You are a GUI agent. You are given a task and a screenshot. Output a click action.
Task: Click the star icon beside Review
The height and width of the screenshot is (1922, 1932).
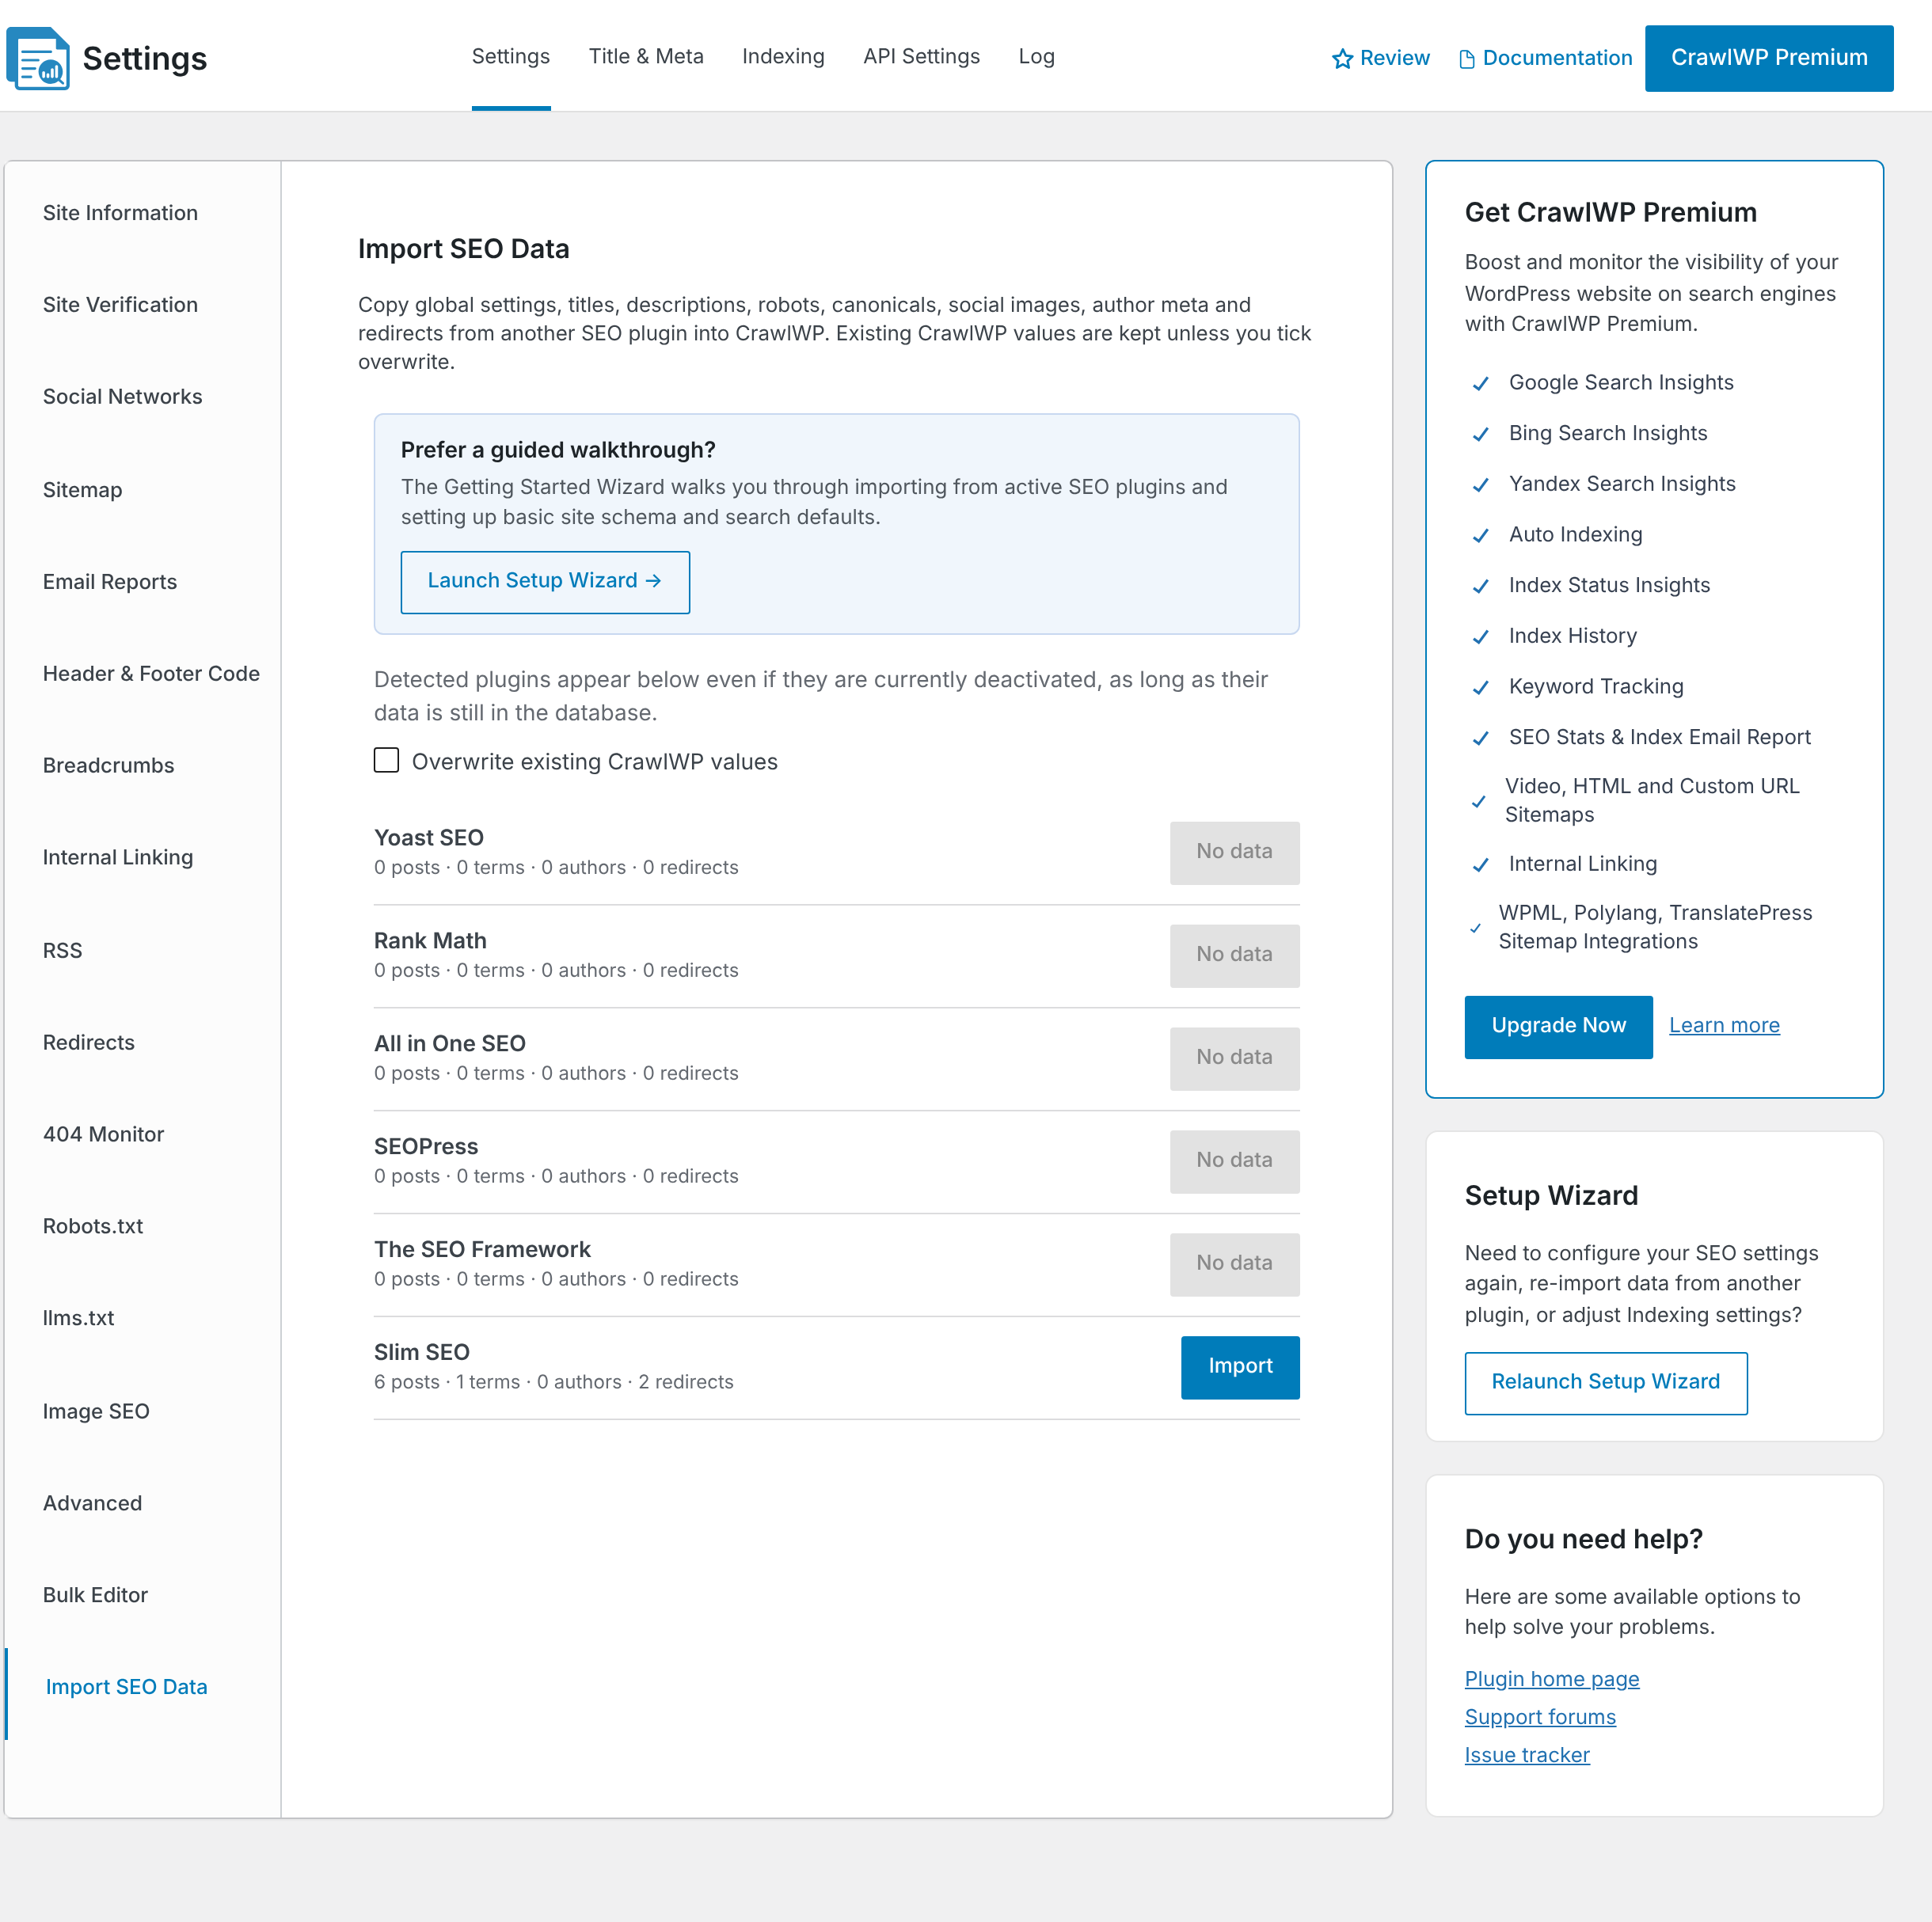(1342, 59)
